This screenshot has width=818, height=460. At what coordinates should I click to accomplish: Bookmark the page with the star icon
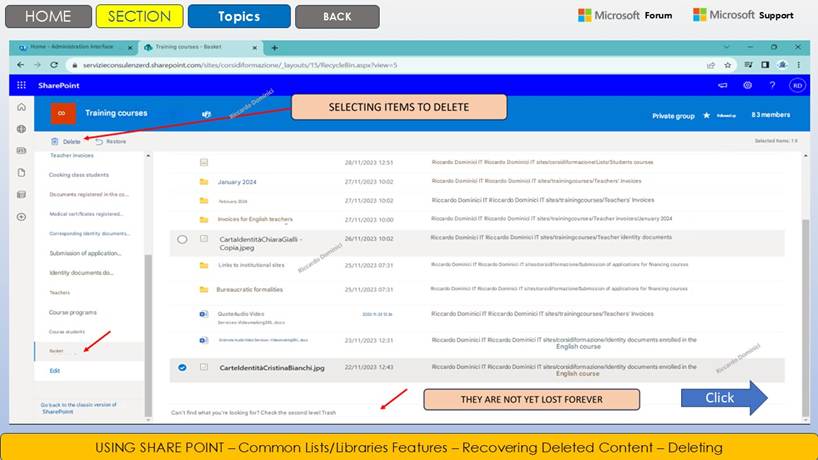[x=728, y=65]
